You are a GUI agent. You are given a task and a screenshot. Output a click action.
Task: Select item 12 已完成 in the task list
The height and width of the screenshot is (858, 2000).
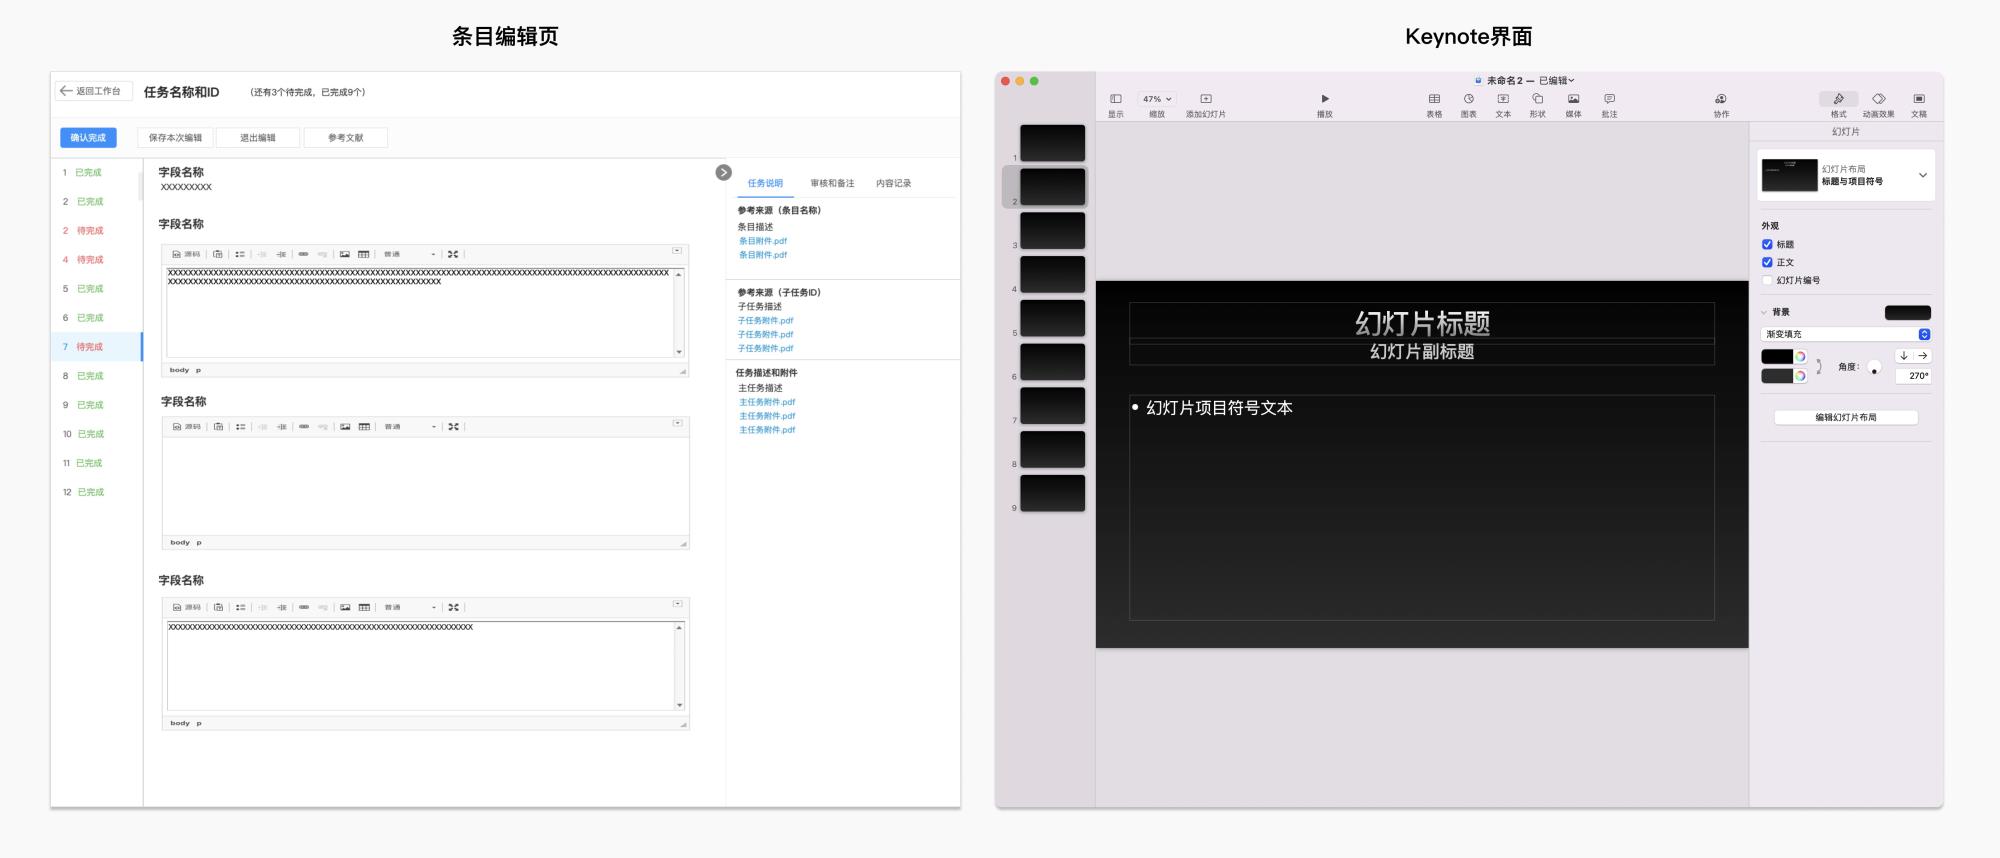[97, 492]
